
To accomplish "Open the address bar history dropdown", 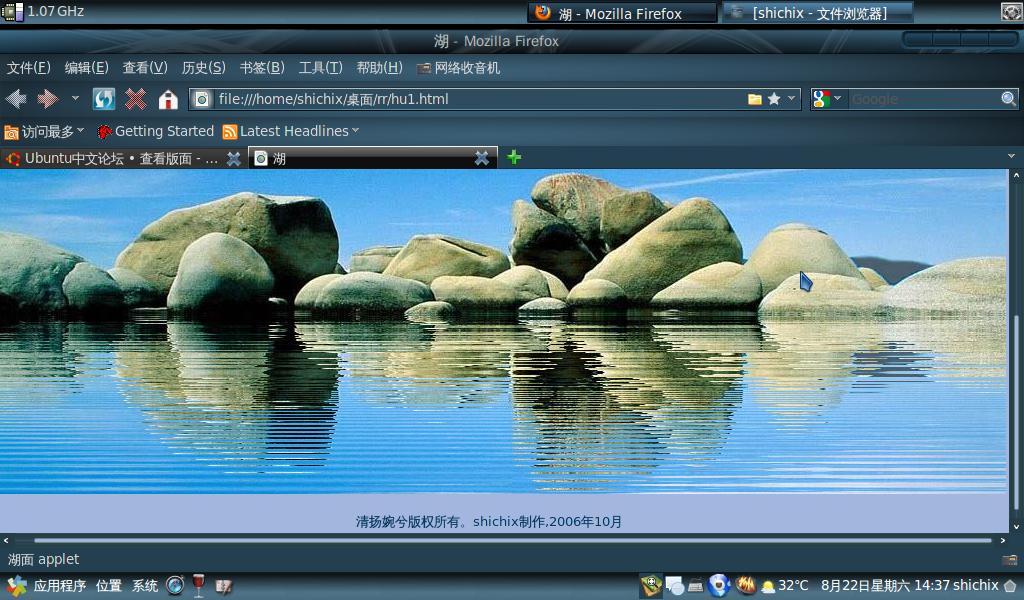I will coord(792,99).
